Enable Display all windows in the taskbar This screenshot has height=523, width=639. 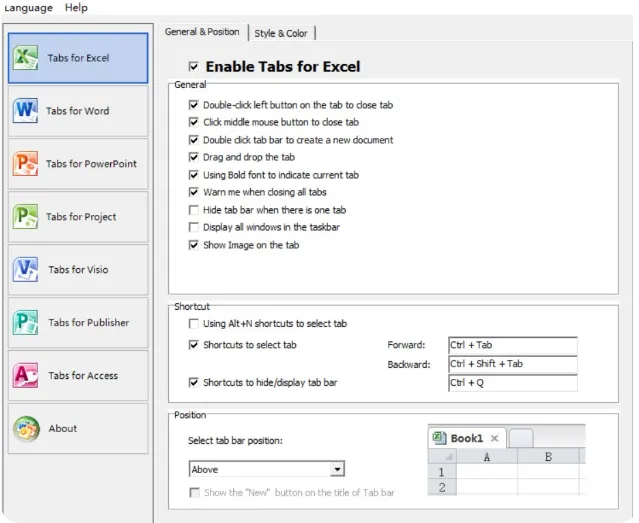[194, 227]
